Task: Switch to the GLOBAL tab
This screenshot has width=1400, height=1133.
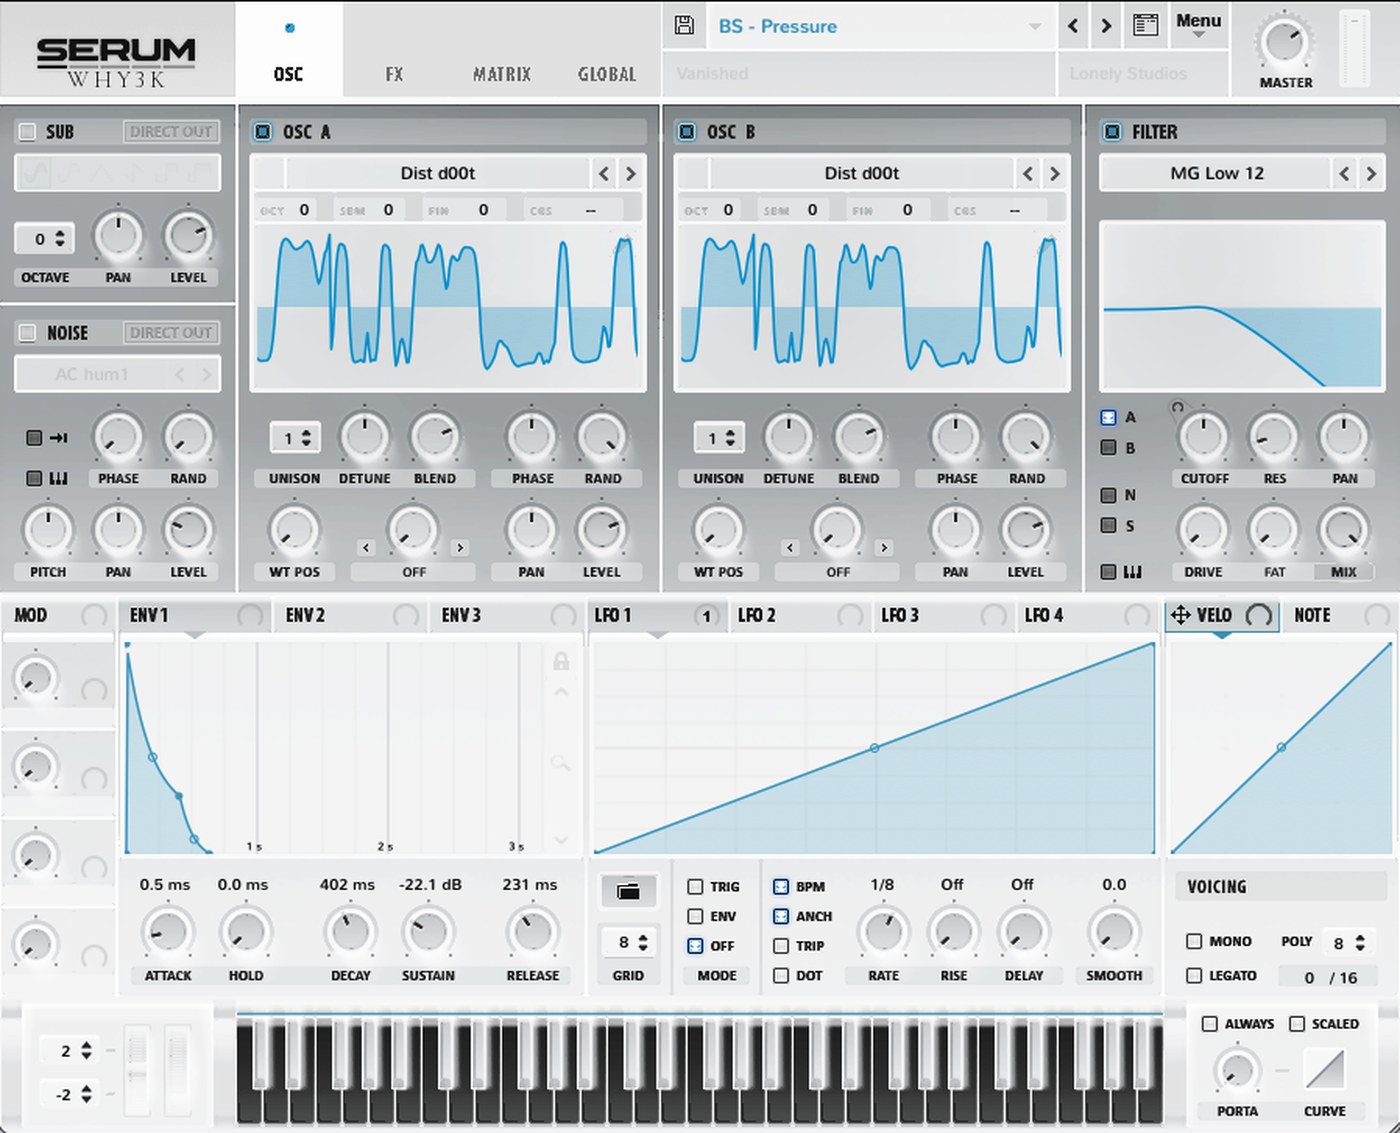Action: pyautogui.click(x=607, y=74)
